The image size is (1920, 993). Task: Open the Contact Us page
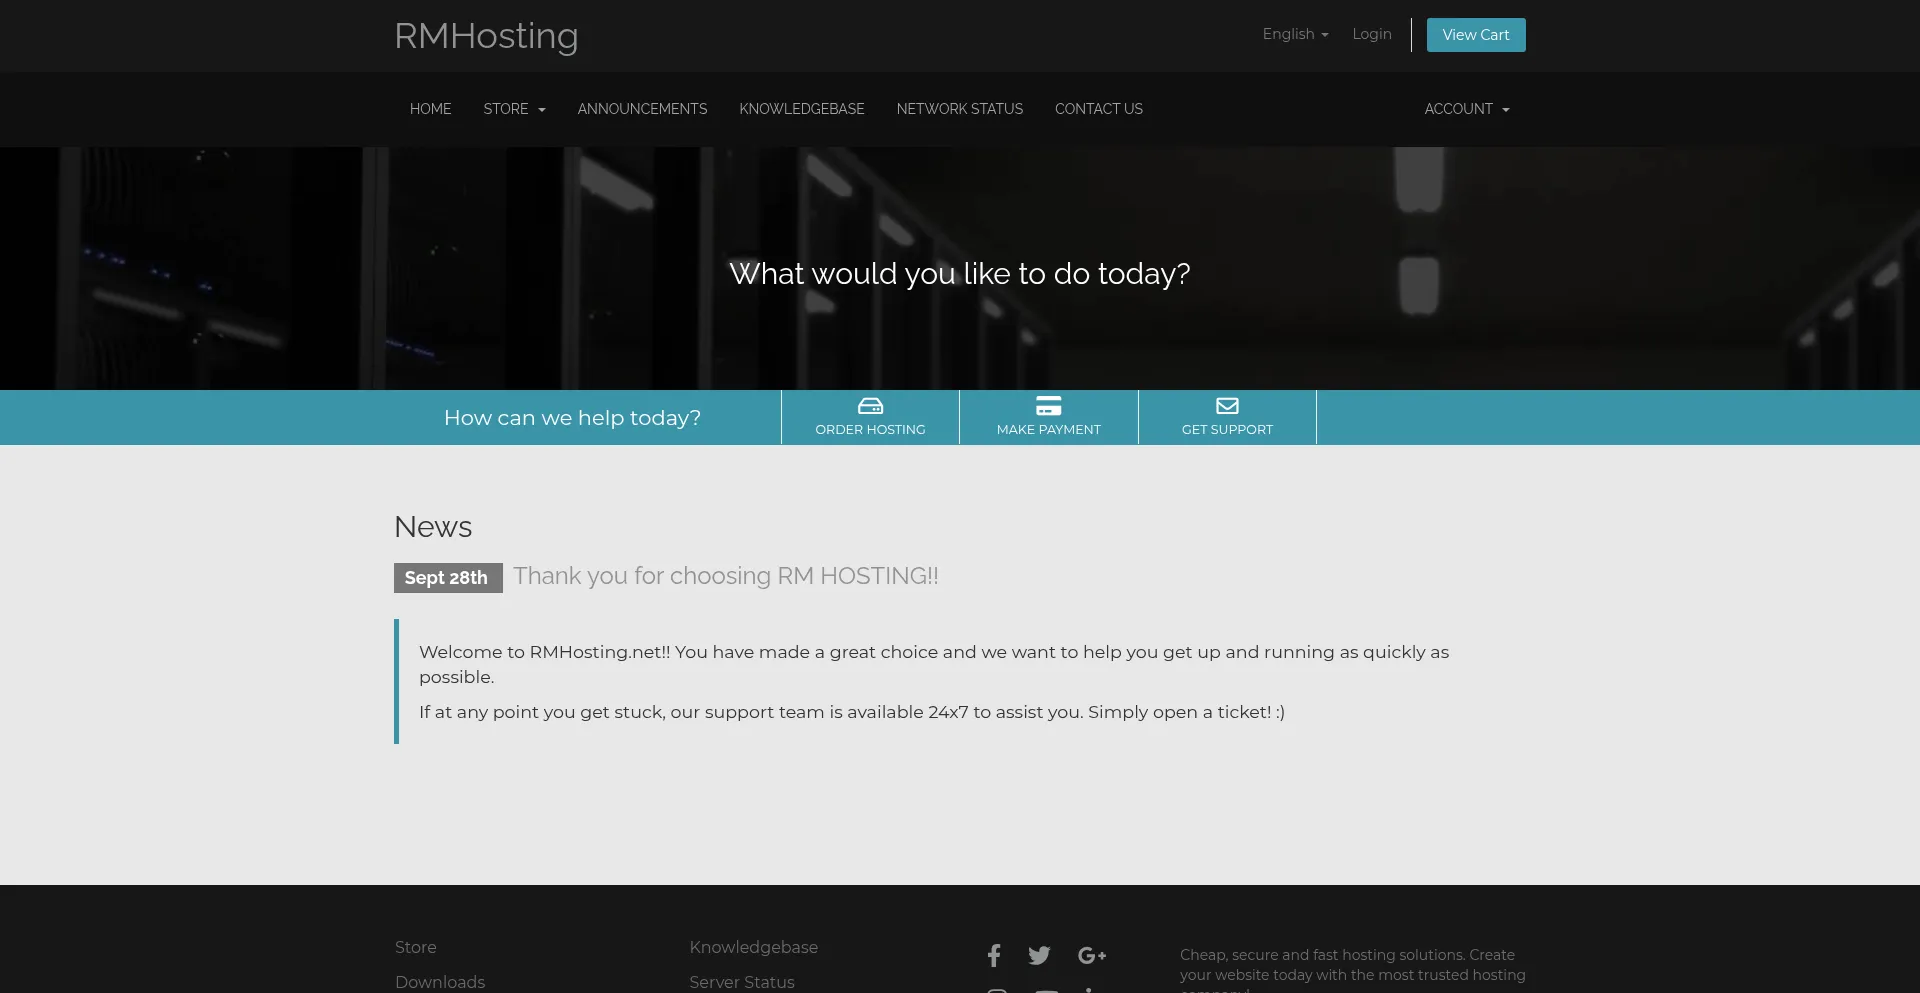click(1098, 109)
